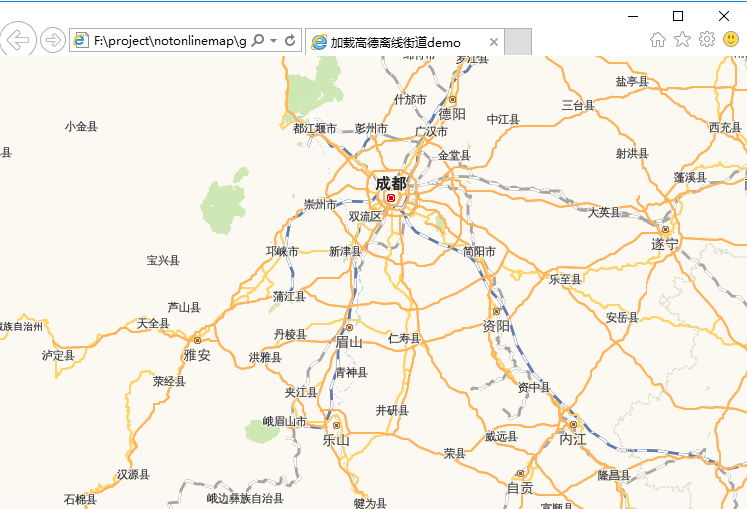Click the 盐亭县 map label
Image resolution: width=747 pixels, height=509 pixels.
pyautogui.click(x=632, y=81)
